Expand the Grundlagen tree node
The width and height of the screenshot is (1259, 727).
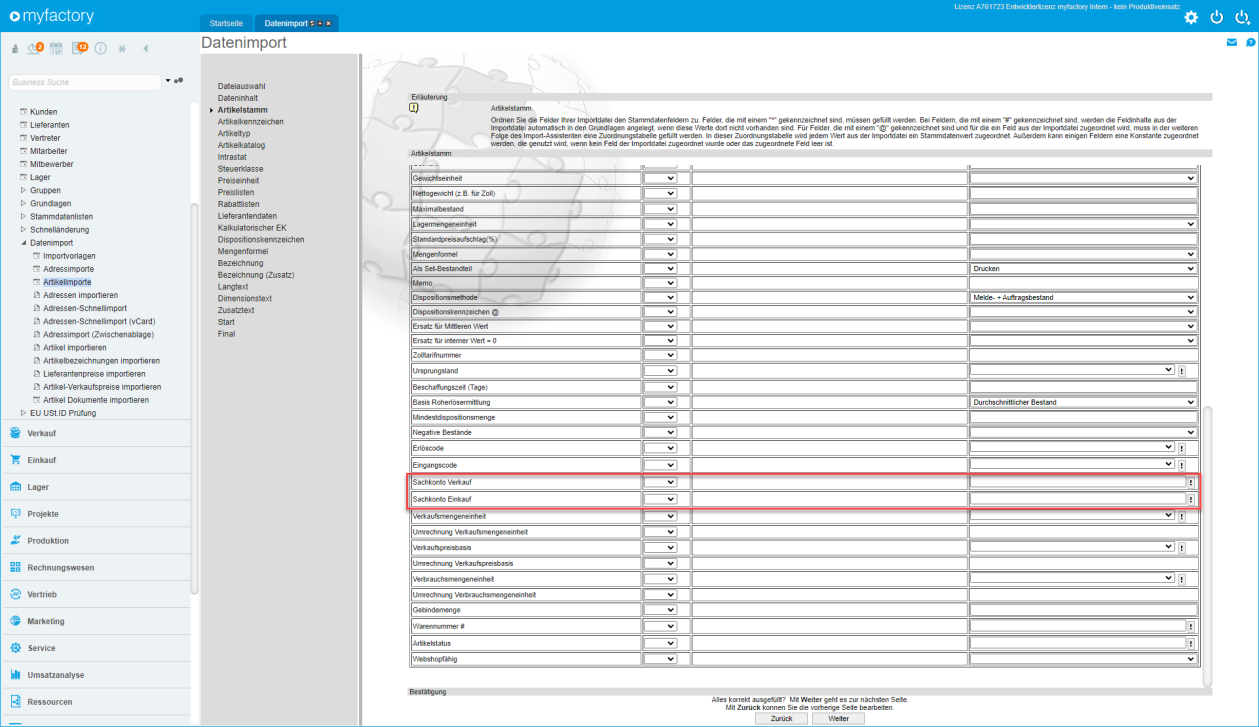(x=23, y=203)
